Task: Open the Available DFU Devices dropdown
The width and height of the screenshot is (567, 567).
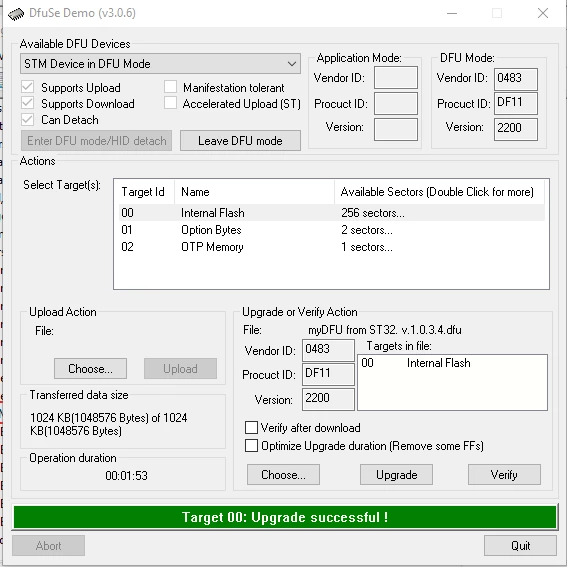Action: (160, 64)
